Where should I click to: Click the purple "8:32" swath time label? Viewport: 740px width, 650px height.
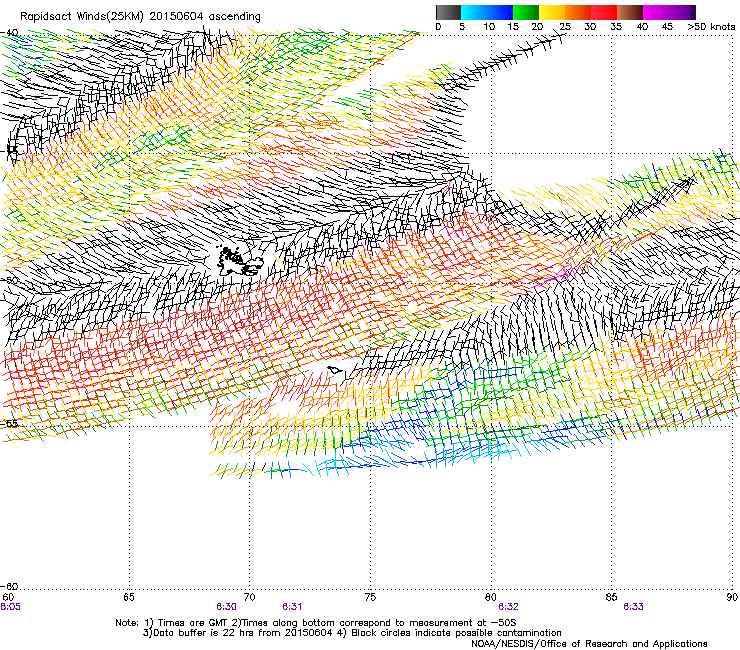(508, 607)
